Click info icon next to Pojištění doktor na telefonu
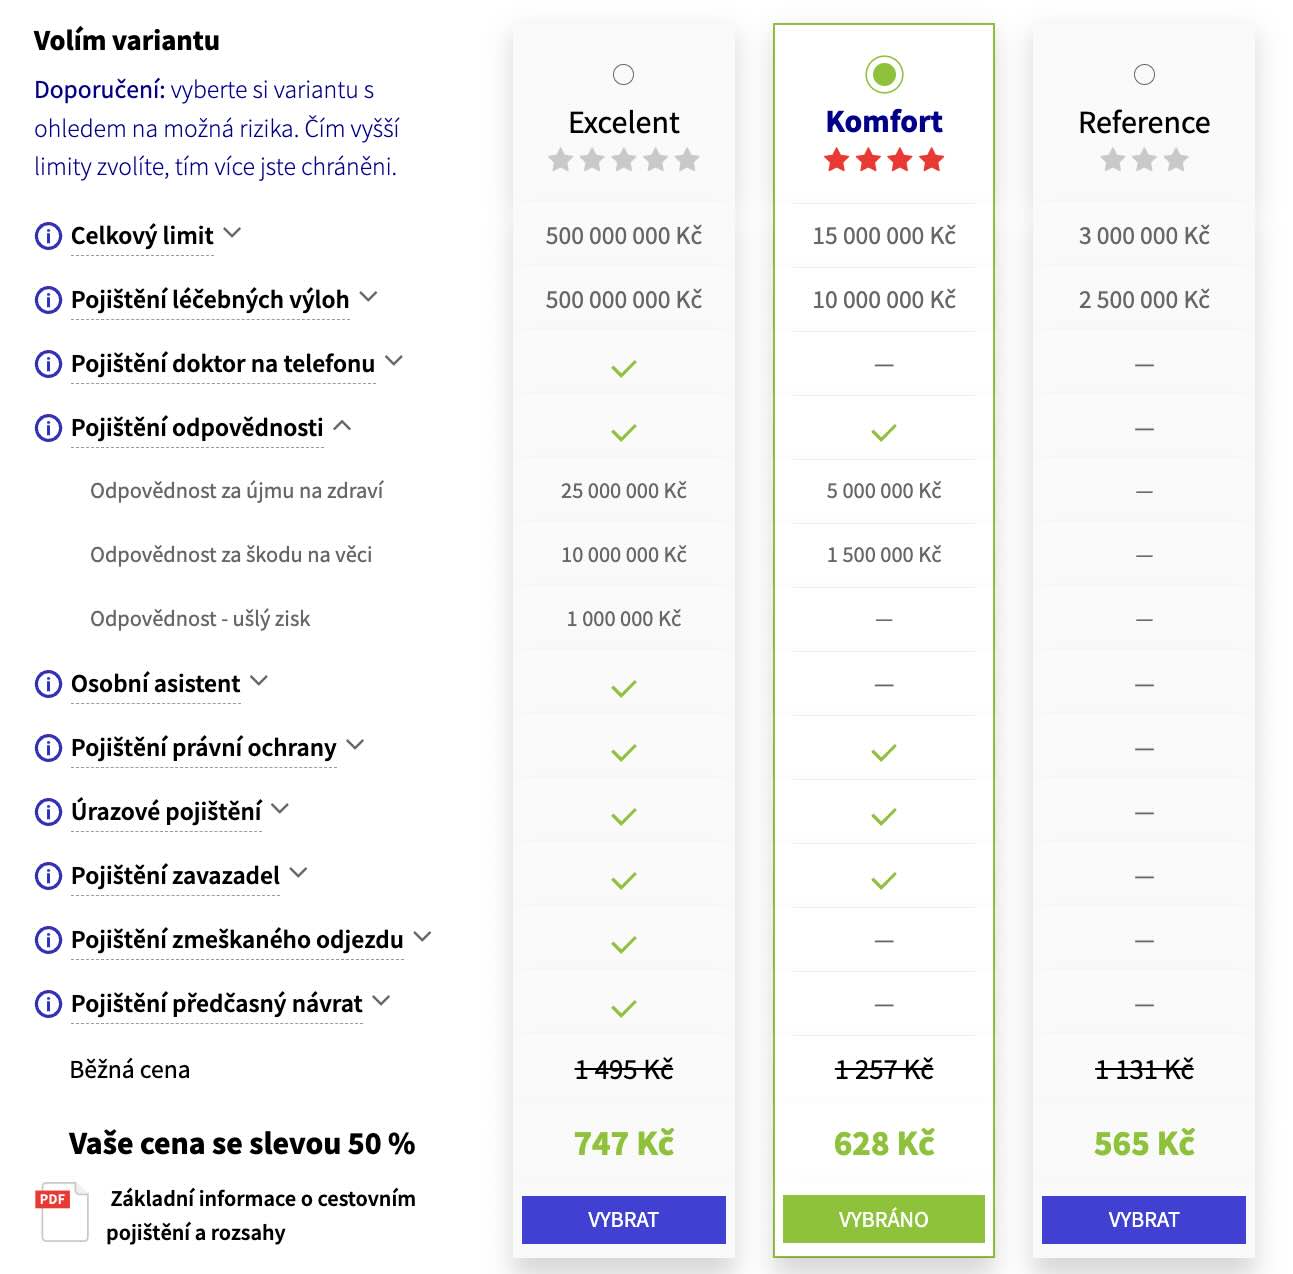 pyautogui.click(x=48, y=364)
